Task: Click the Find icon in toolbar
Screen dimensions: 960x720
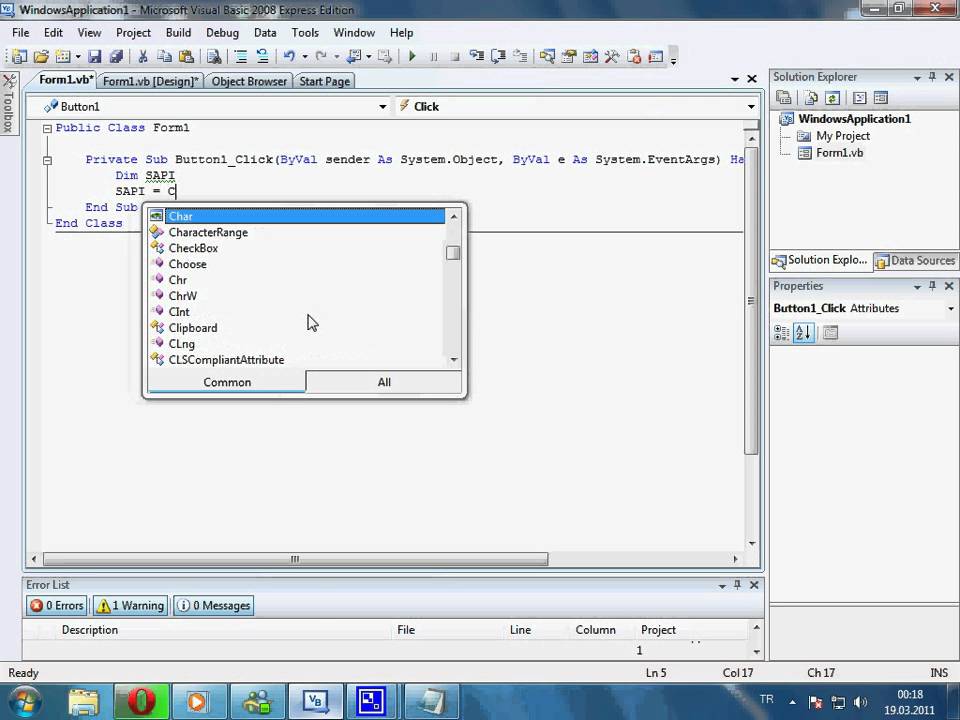Action: tap(214, 57)
